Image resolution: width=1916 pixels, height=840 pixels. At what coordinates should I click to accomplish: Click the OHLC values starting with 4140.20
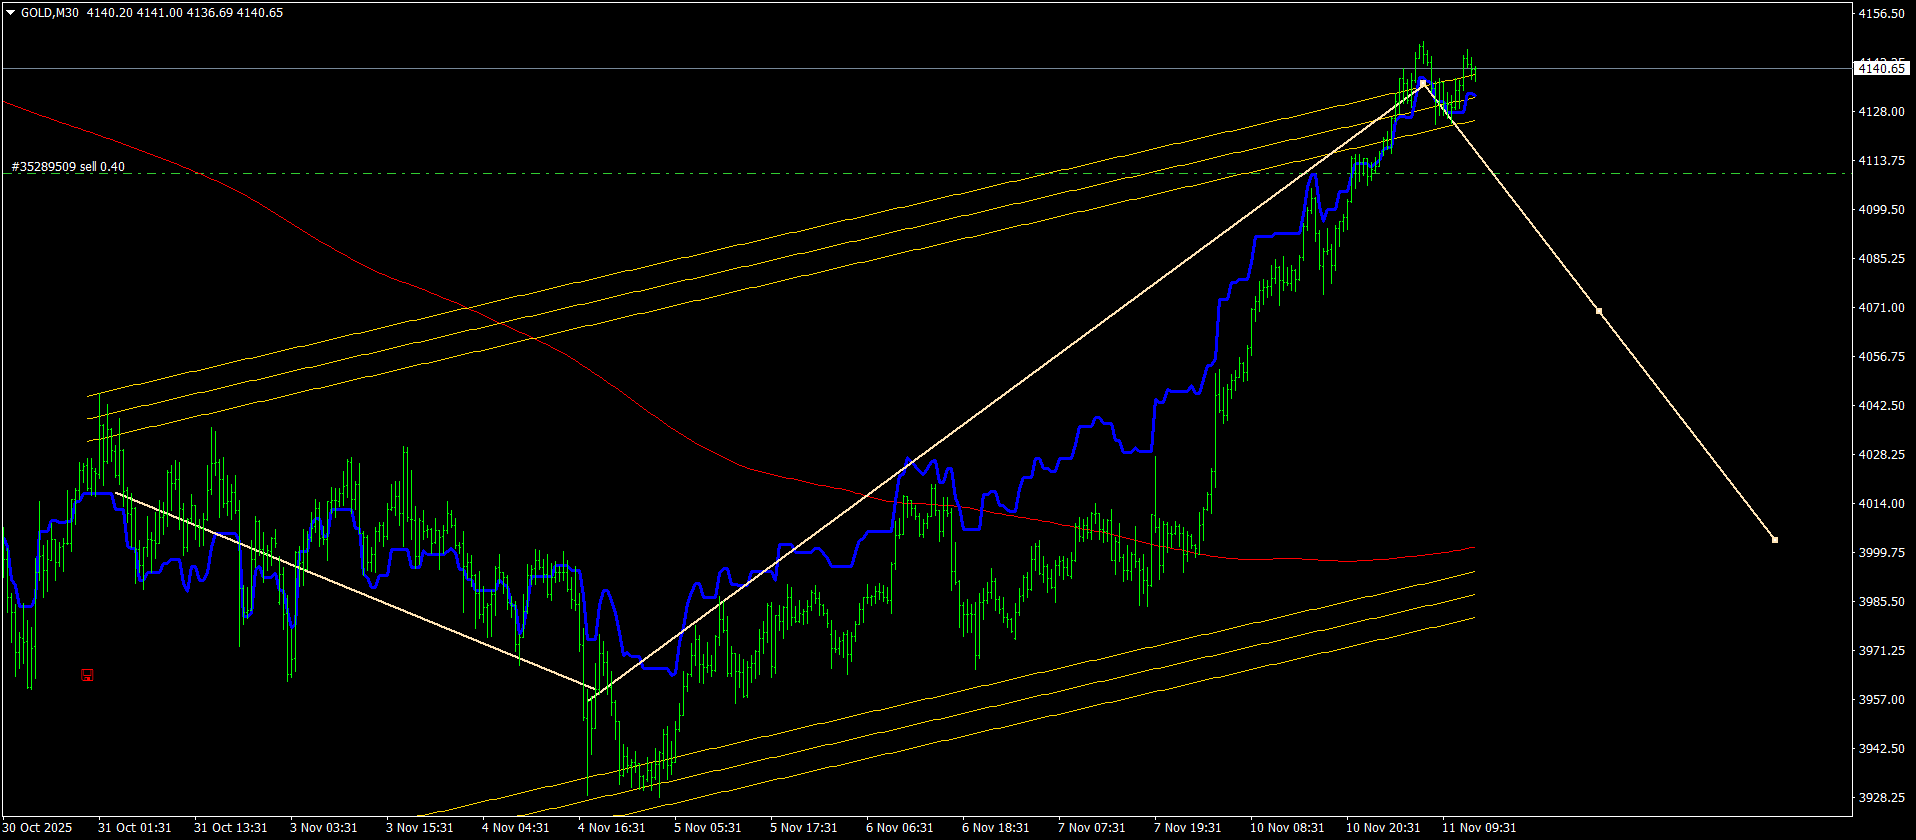pyautogui.click(x=185, y=13)
